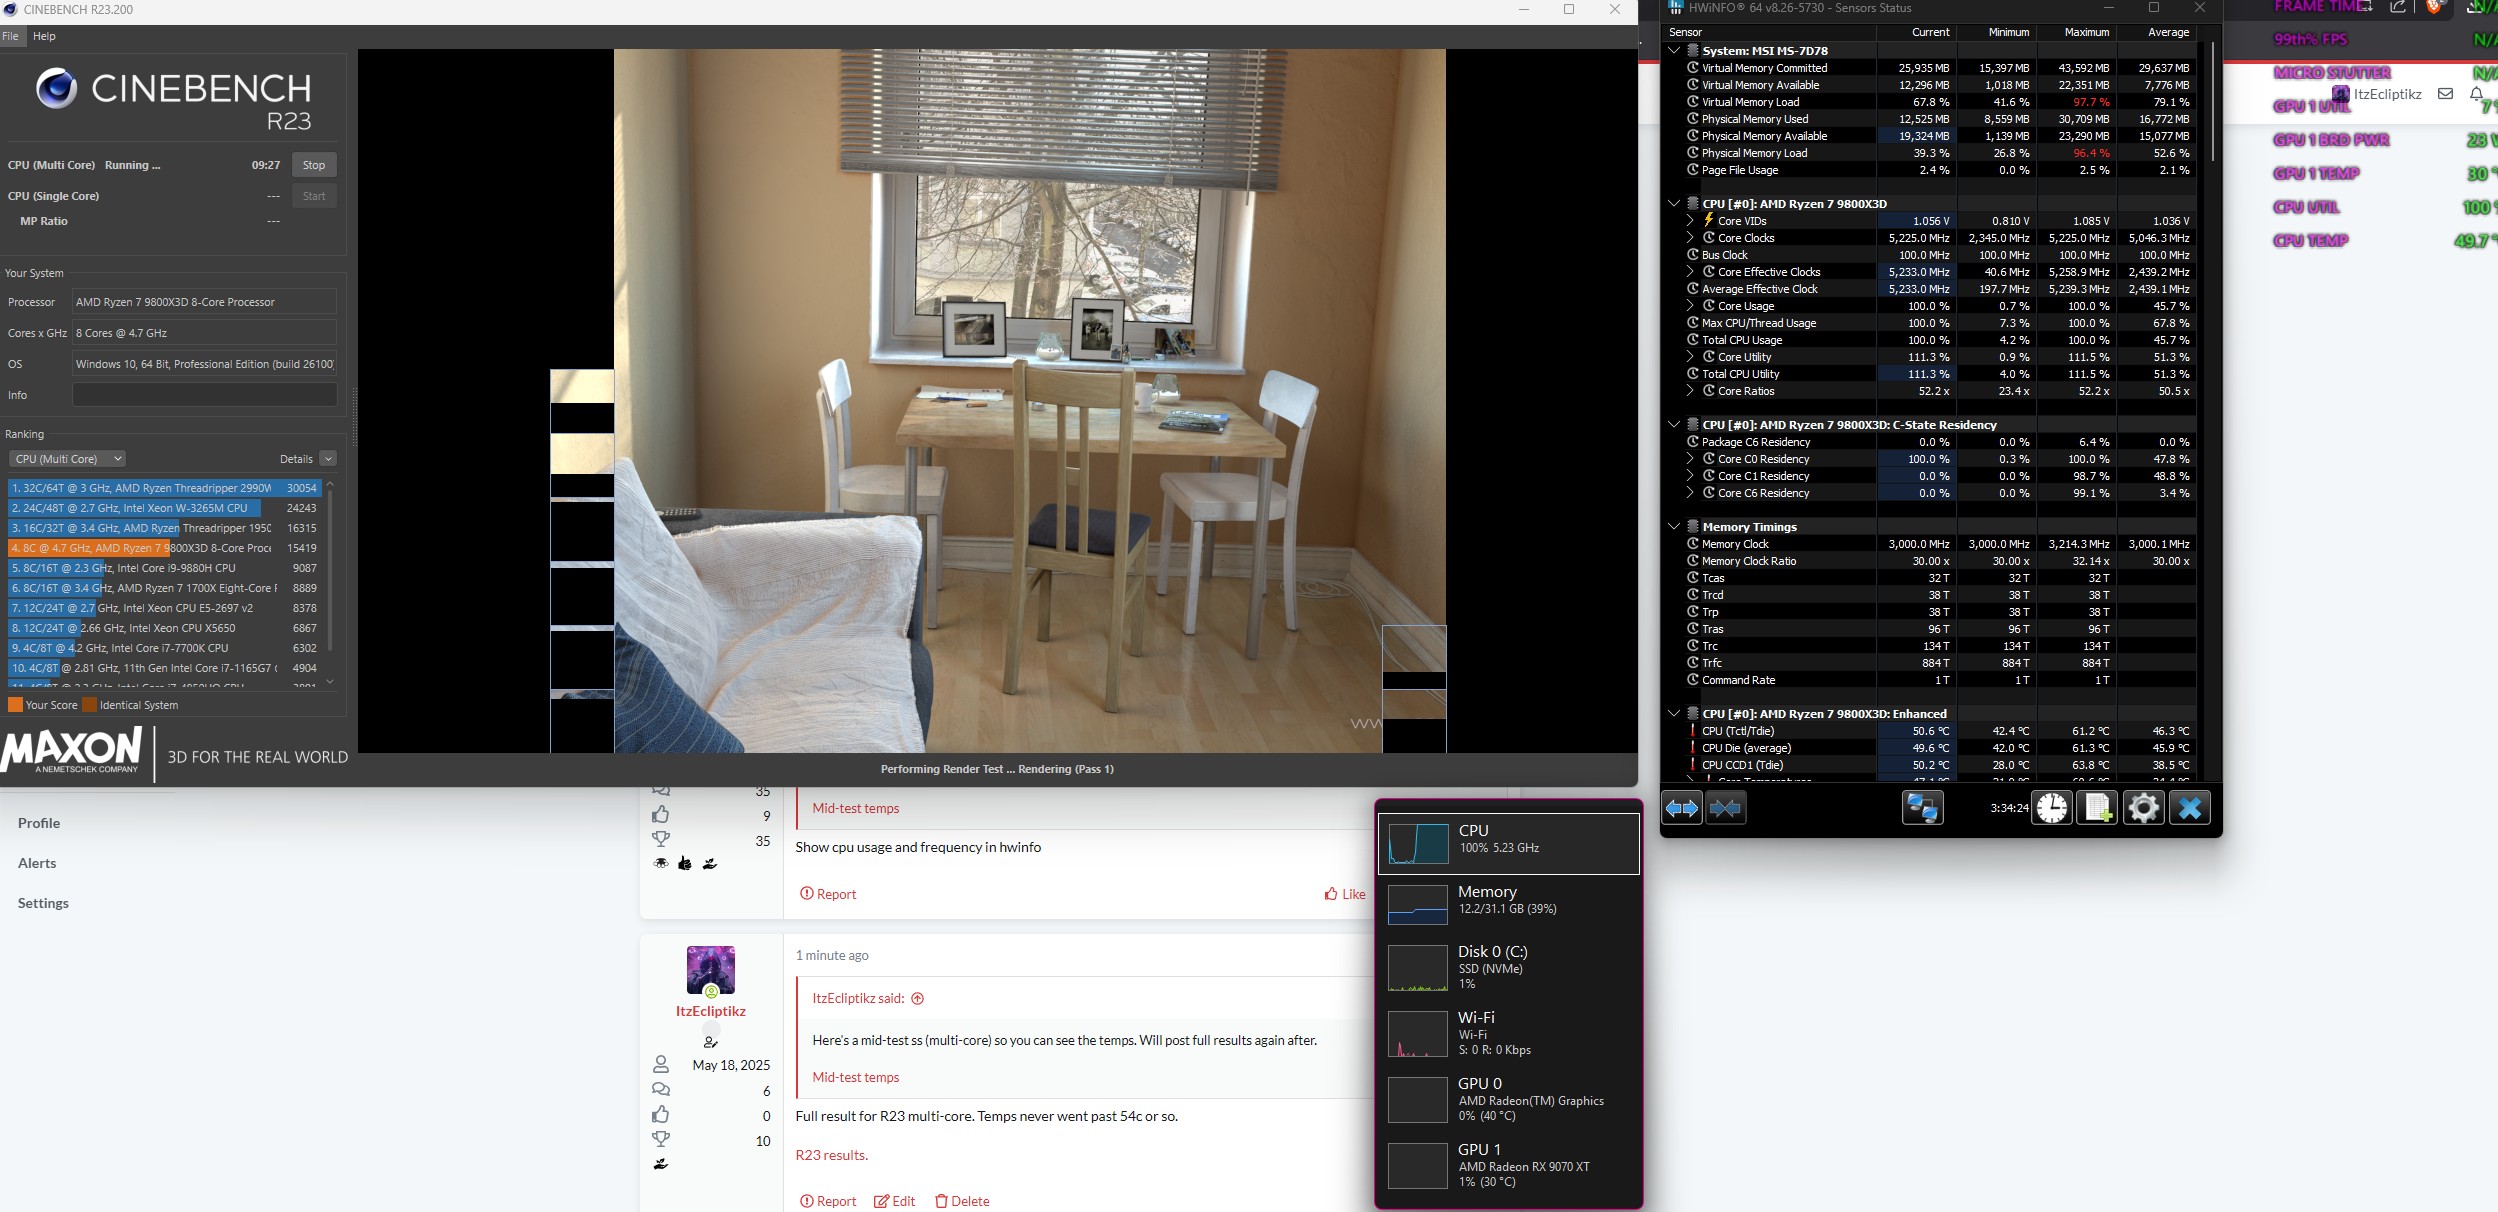Open forum inbox envelope icon
The width and height of the screenshot is (2498, 1212).
2445,94
